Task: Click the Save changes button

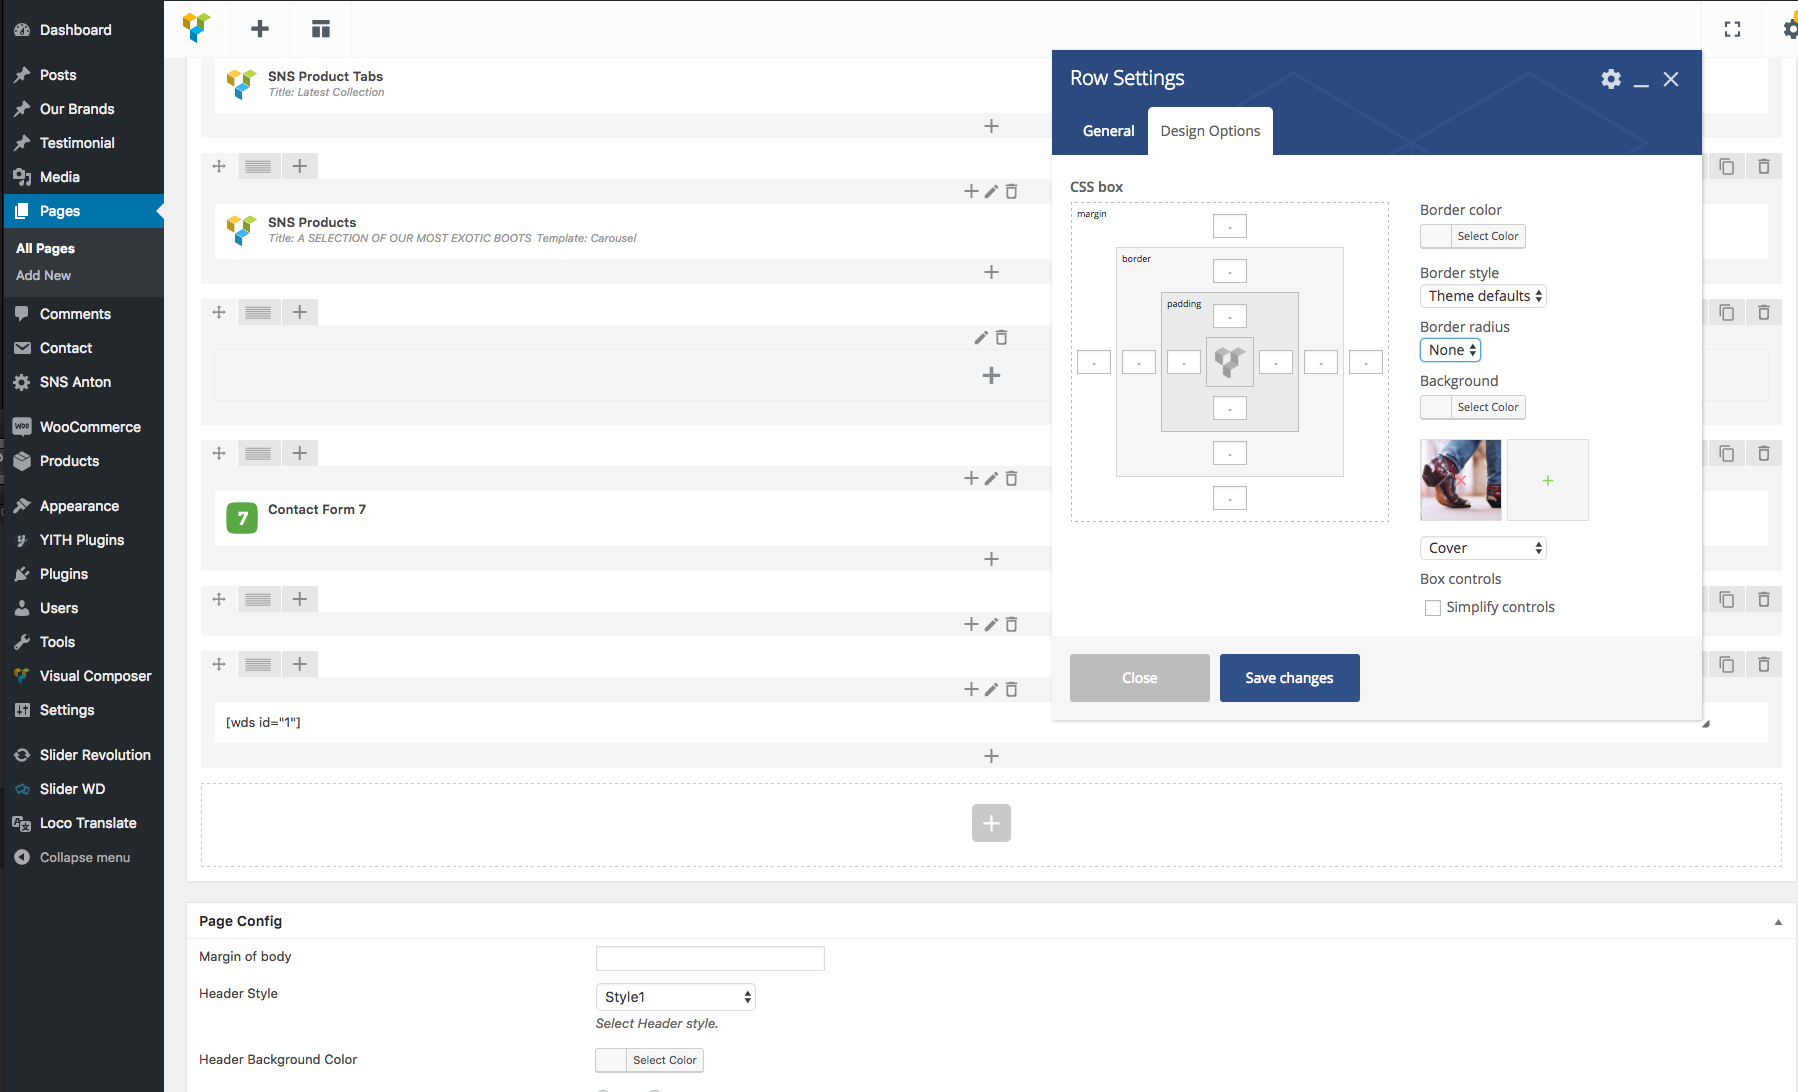Action: [x=1289, y=678]
